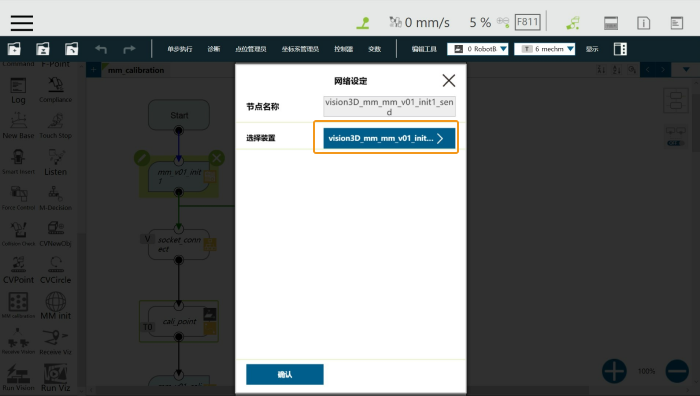Switch to the mm_calibration tab
700x396 pixels.
point(136,70)
